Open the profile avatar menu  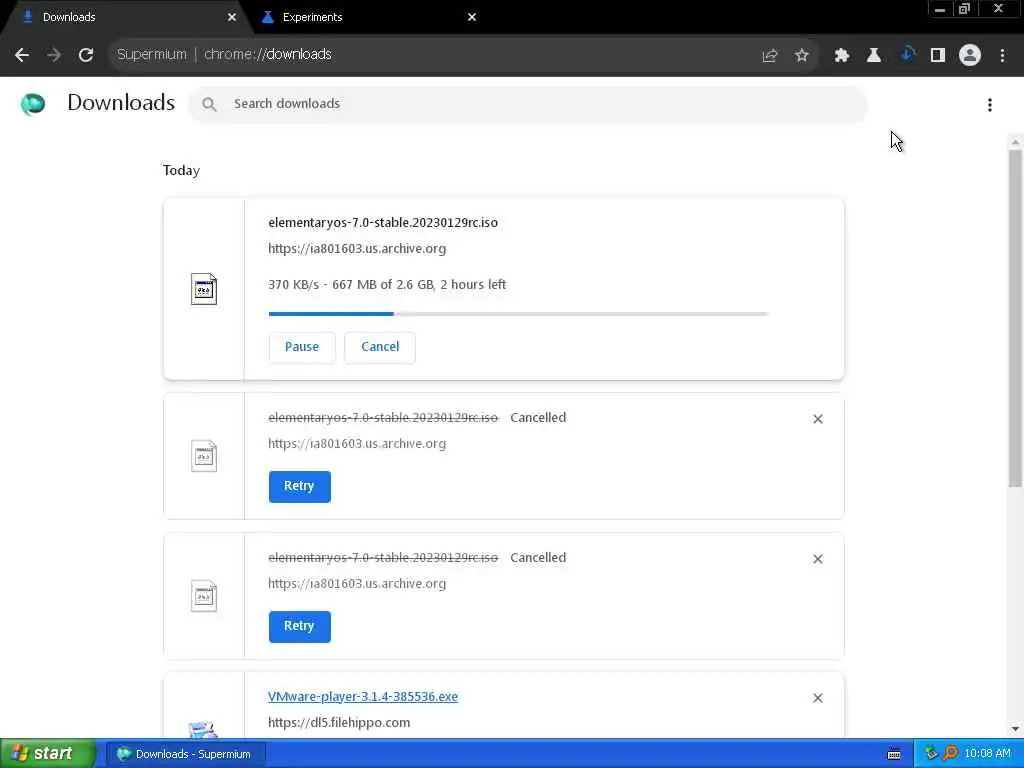pos(970,56)
